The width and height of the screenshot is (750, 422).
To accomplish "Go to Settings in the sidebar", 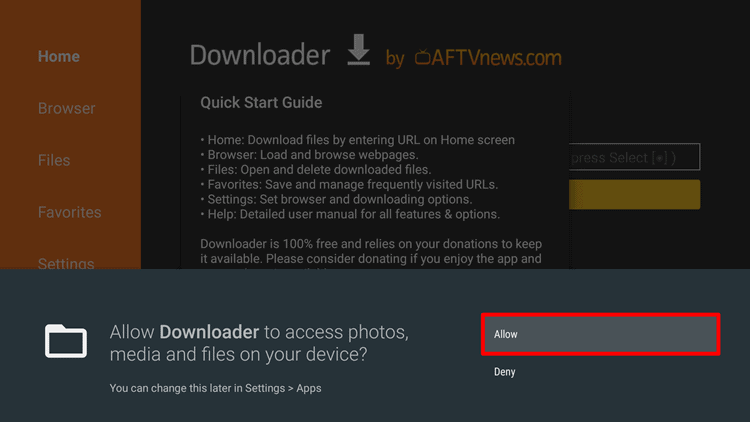I will [x=66, y=263].
